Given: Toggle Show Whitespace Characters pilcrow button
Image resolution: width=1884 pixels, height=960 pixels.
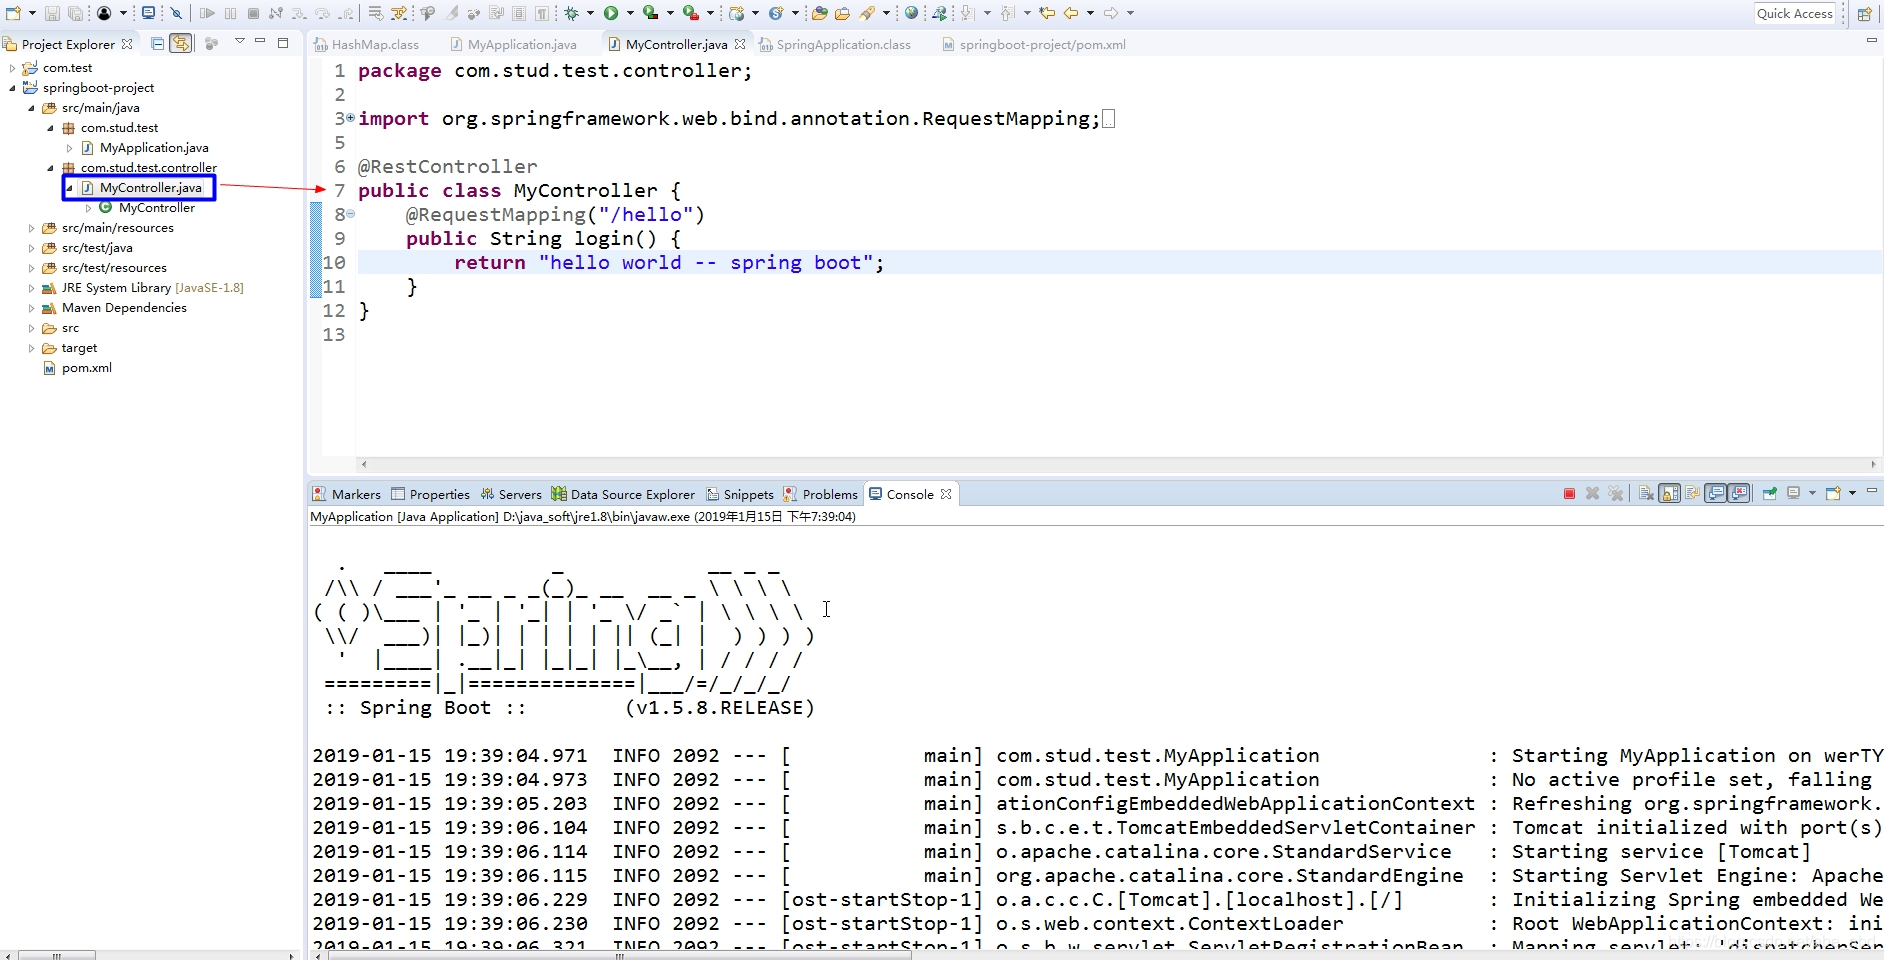Looking at the screenshot, I should (x=541, y=13).
